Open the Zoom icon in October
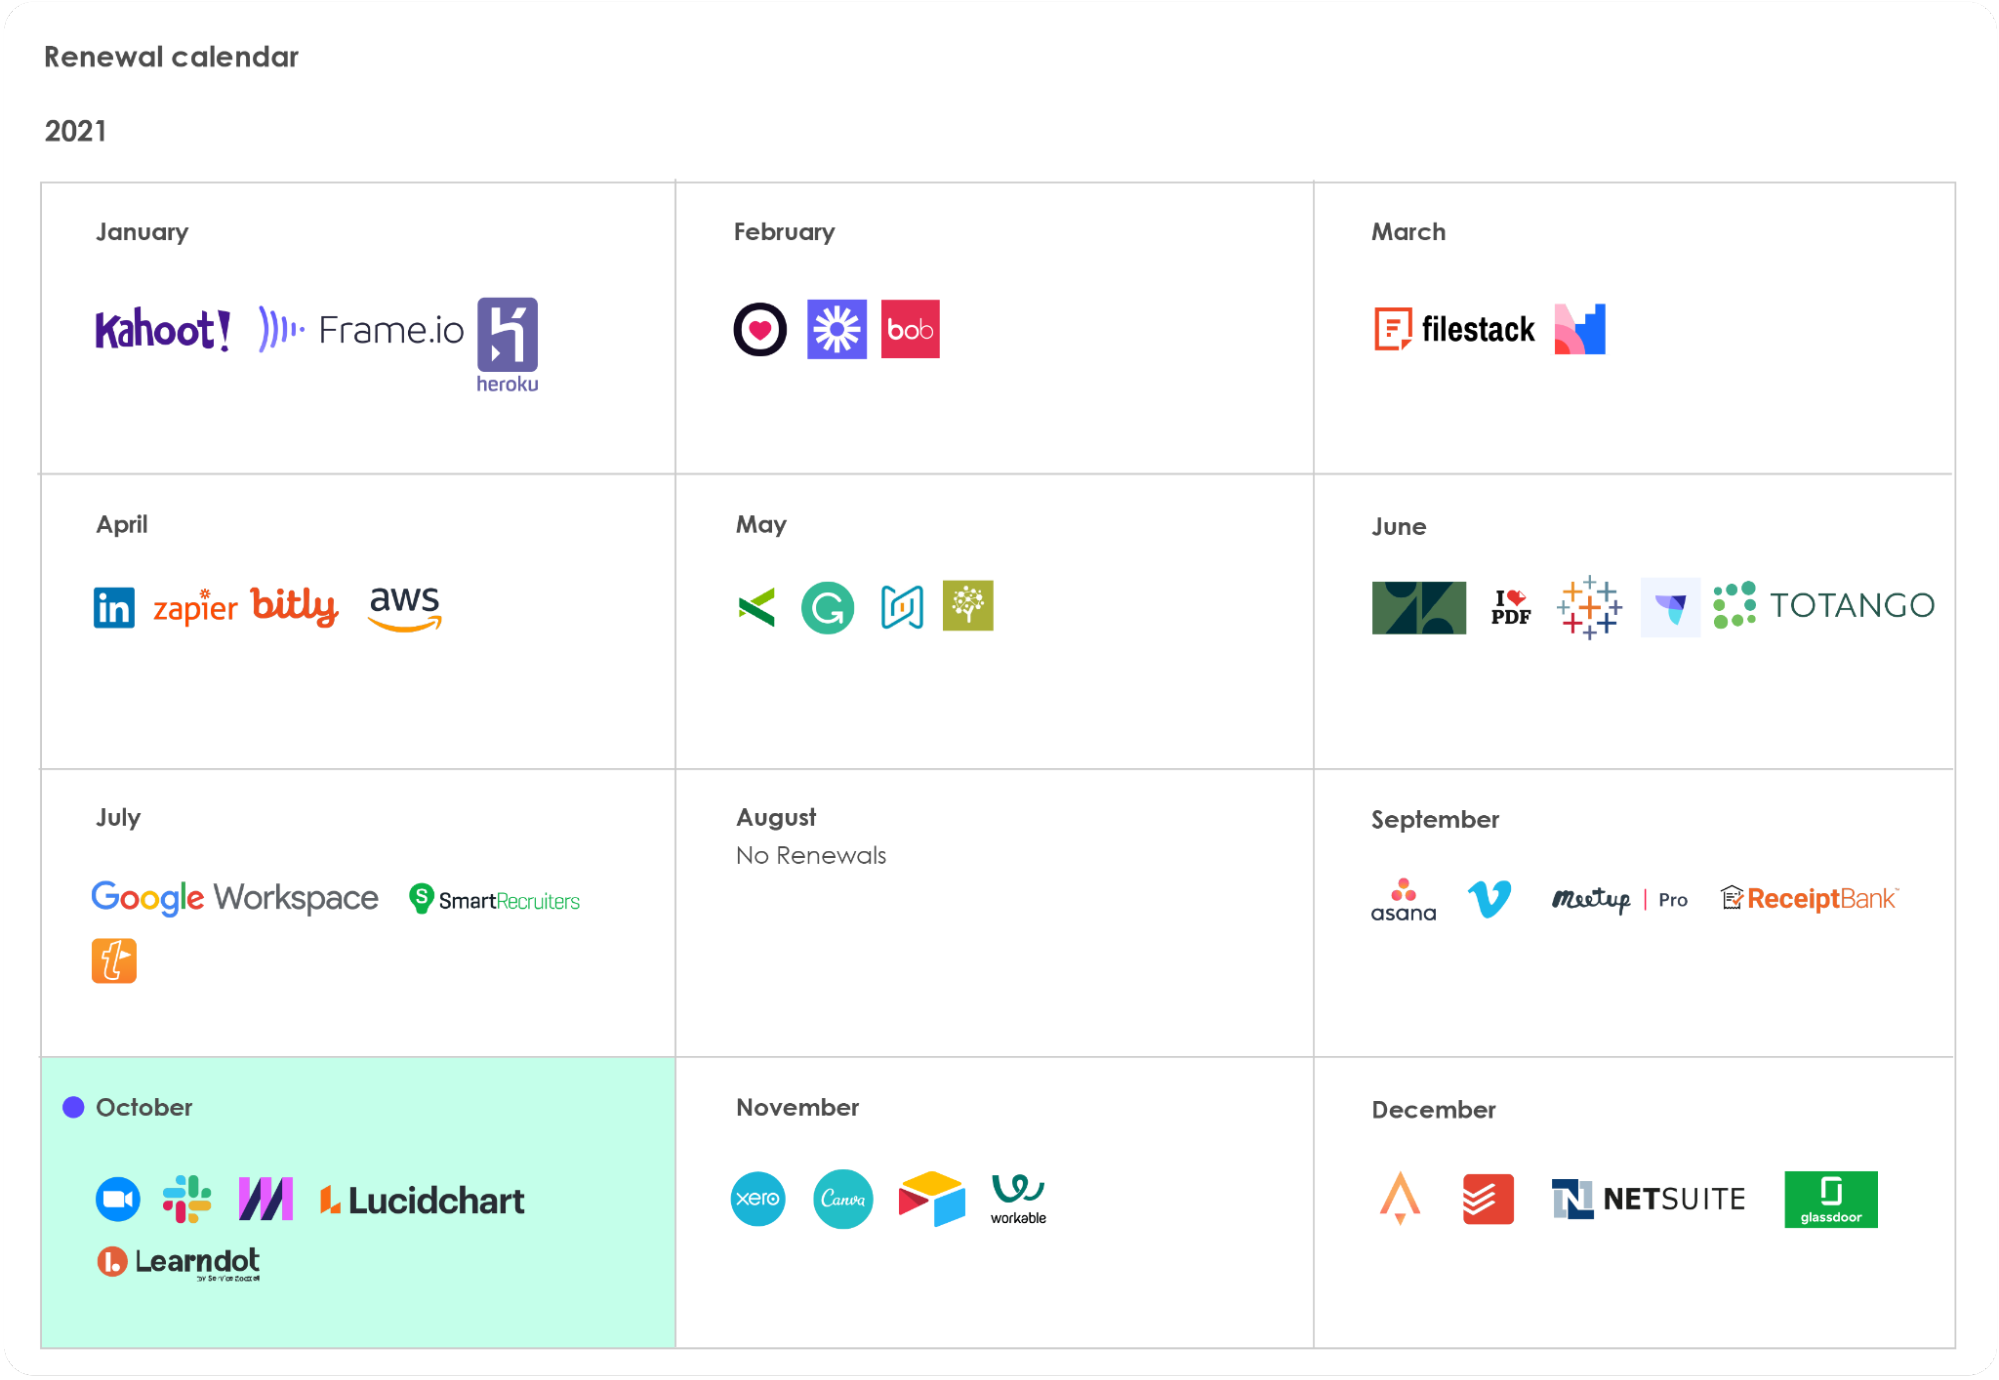This screenshot has height=1380, width=1999. point(118,1199)
